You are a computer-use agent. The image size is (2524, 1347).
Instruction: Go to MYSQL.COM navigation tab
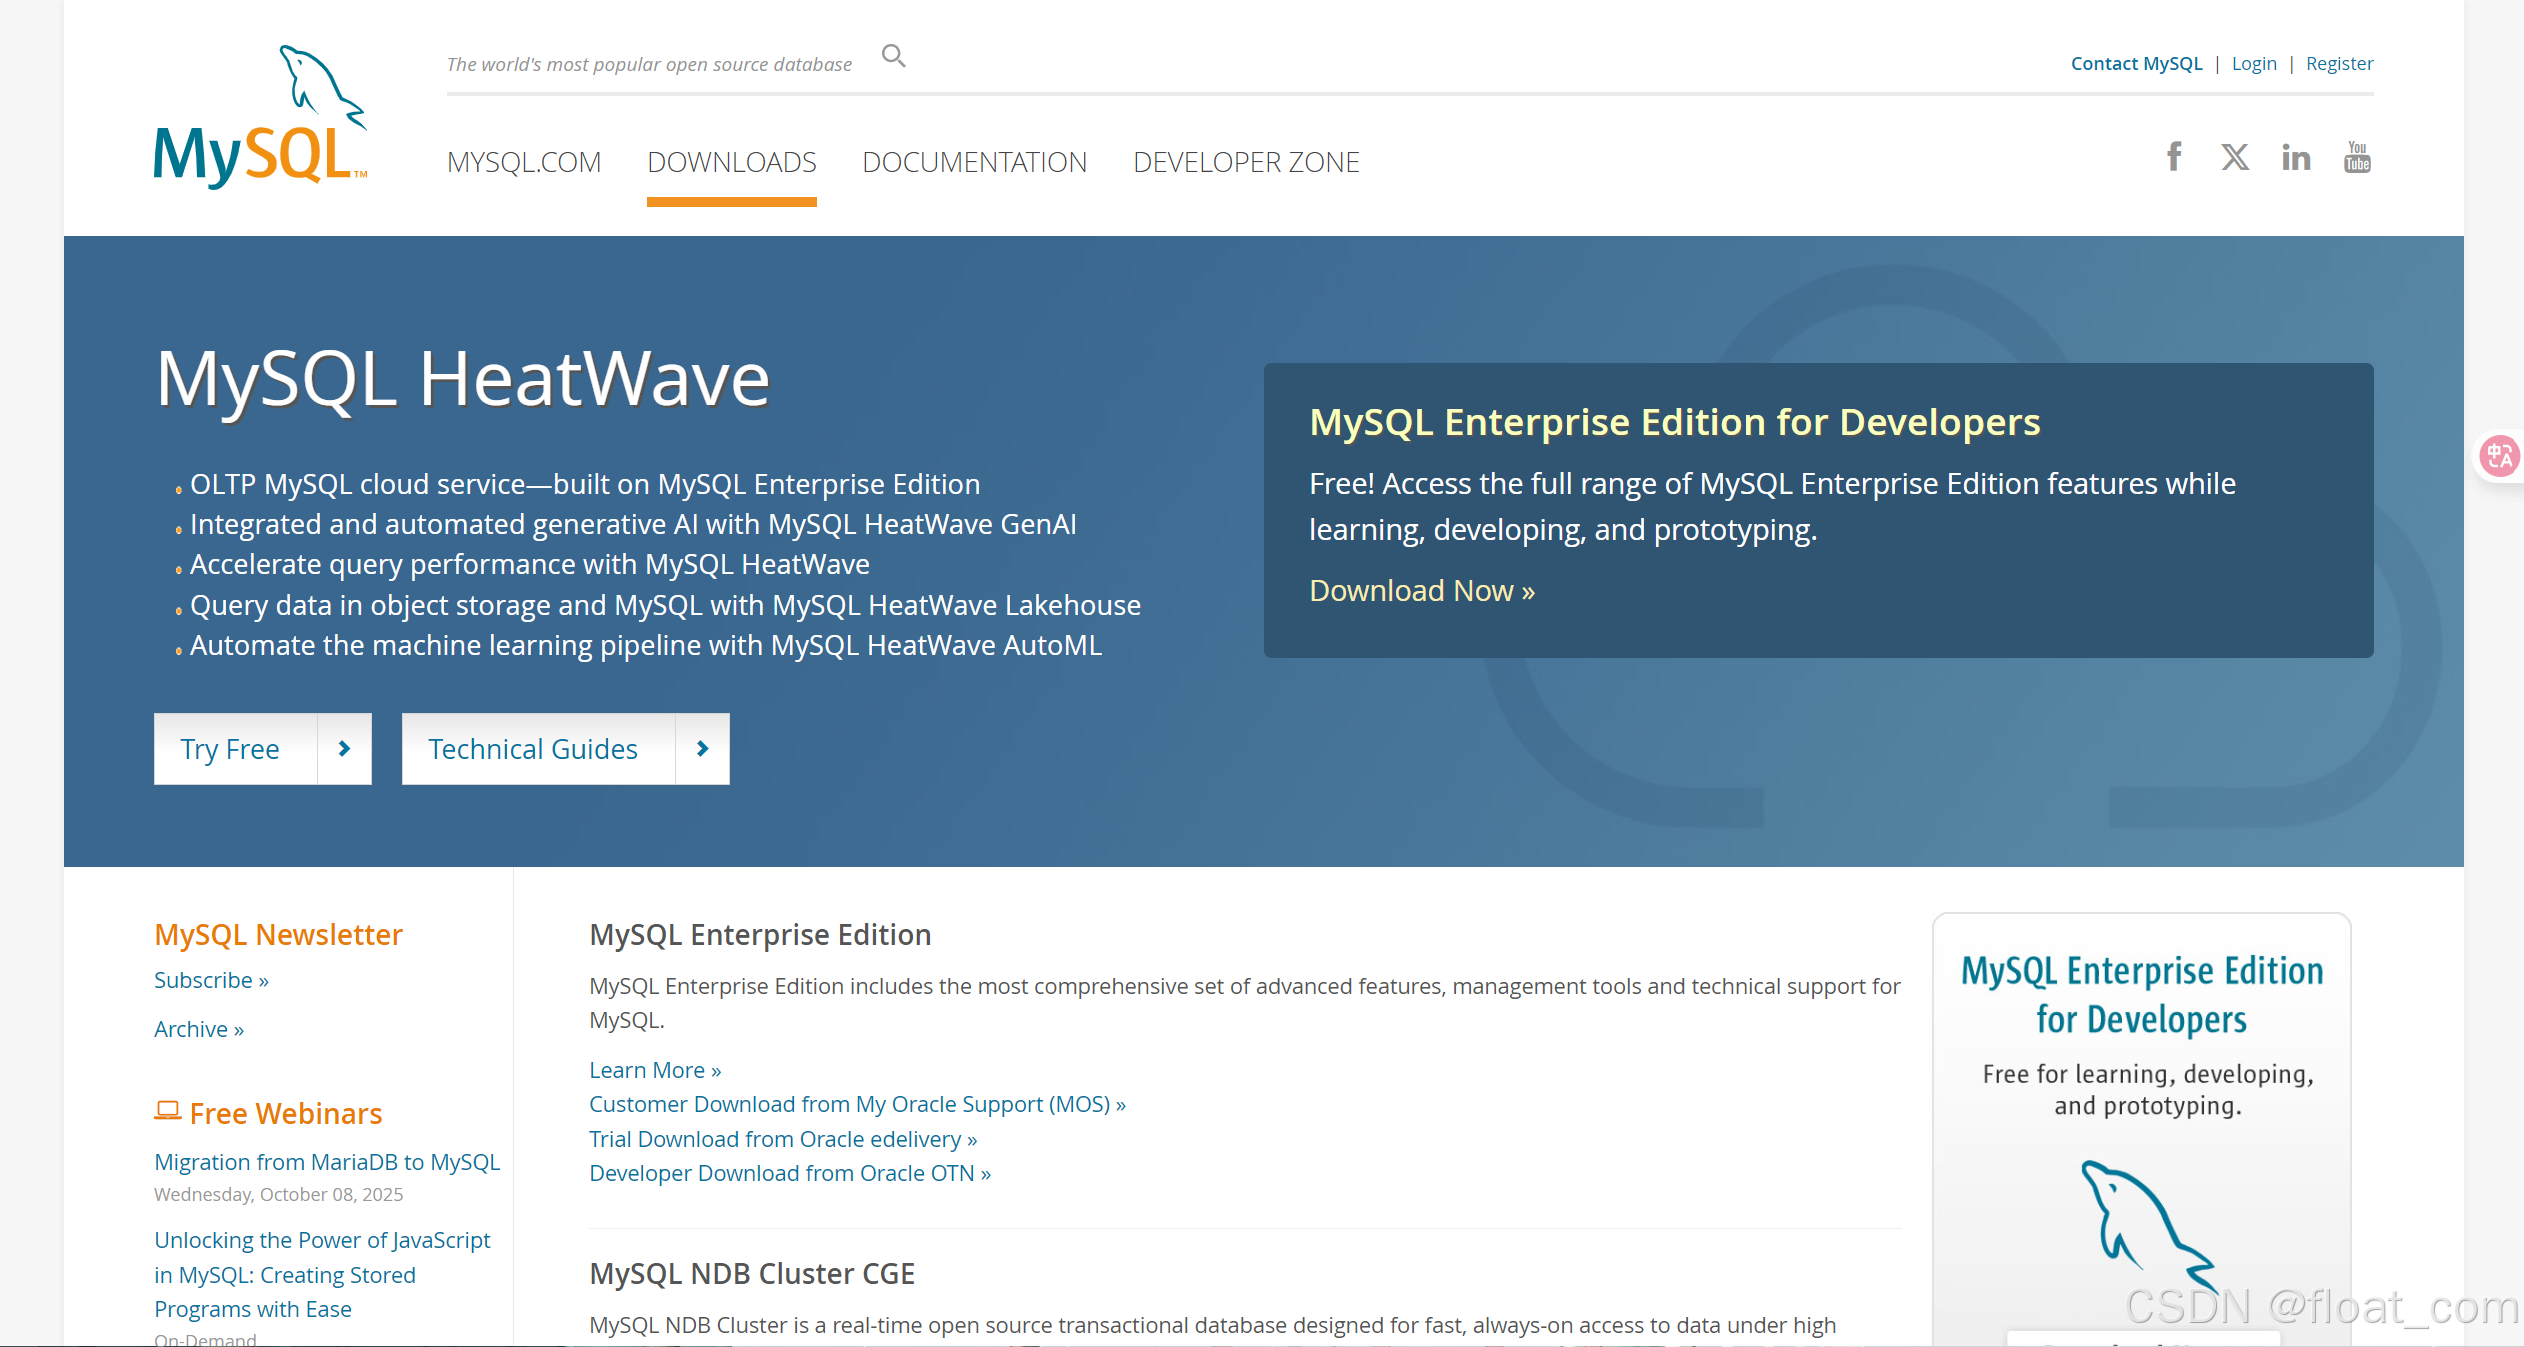(524, 162)
